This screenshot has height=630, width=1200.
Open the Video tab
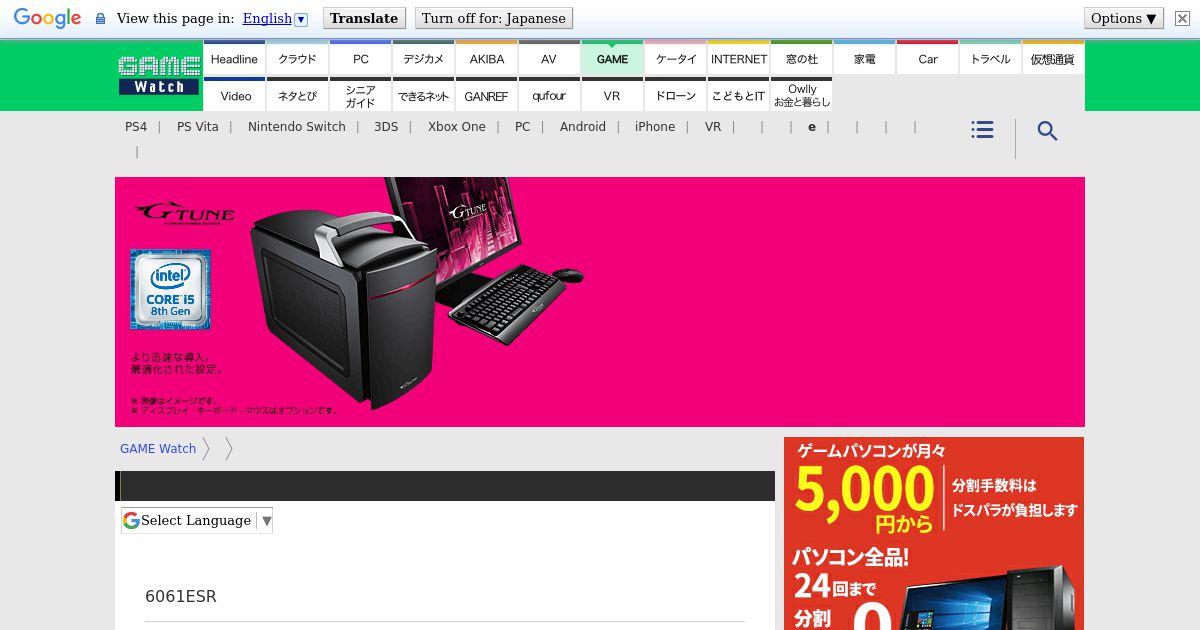pyautogui.click(x=234, y=95)
